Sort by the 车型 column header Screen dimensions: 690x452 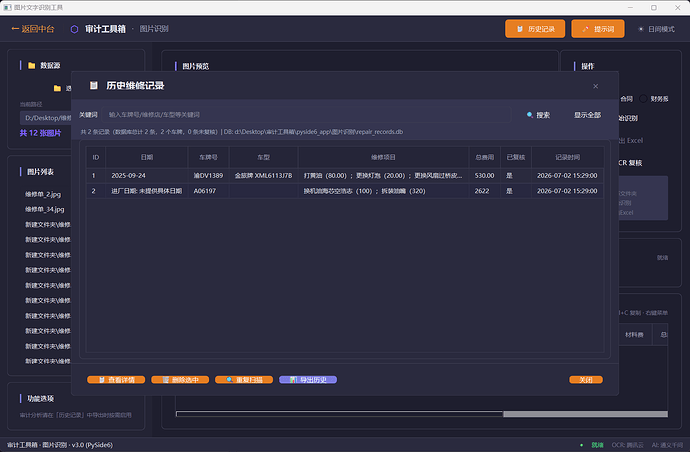point(263,157)
